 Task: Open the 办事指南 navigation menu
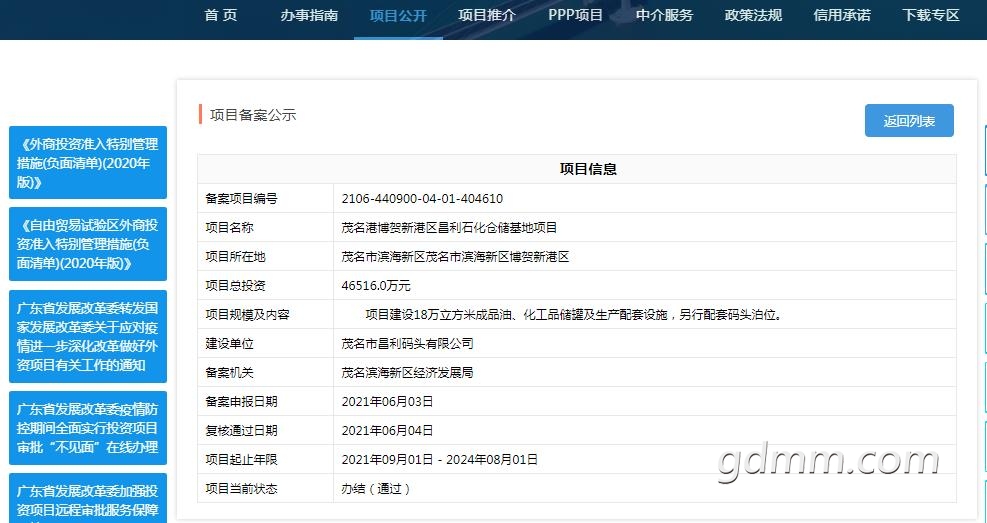(x=309, y=15)
